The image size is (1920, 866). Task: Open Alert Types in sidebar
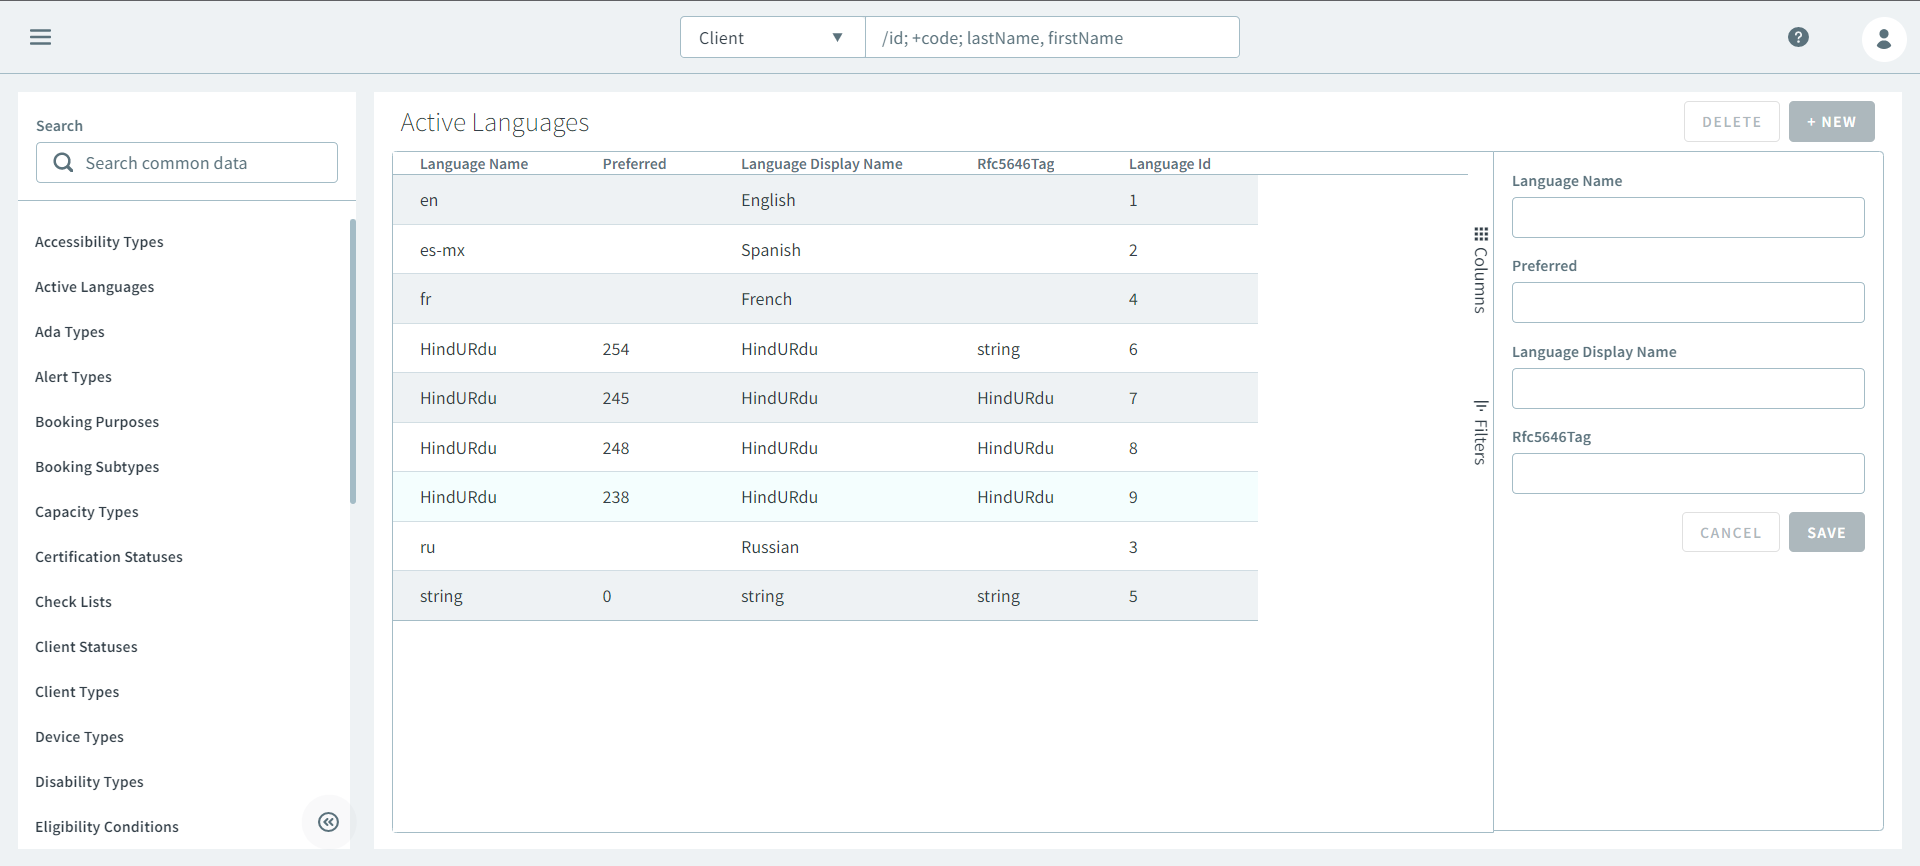coord(73,377)
